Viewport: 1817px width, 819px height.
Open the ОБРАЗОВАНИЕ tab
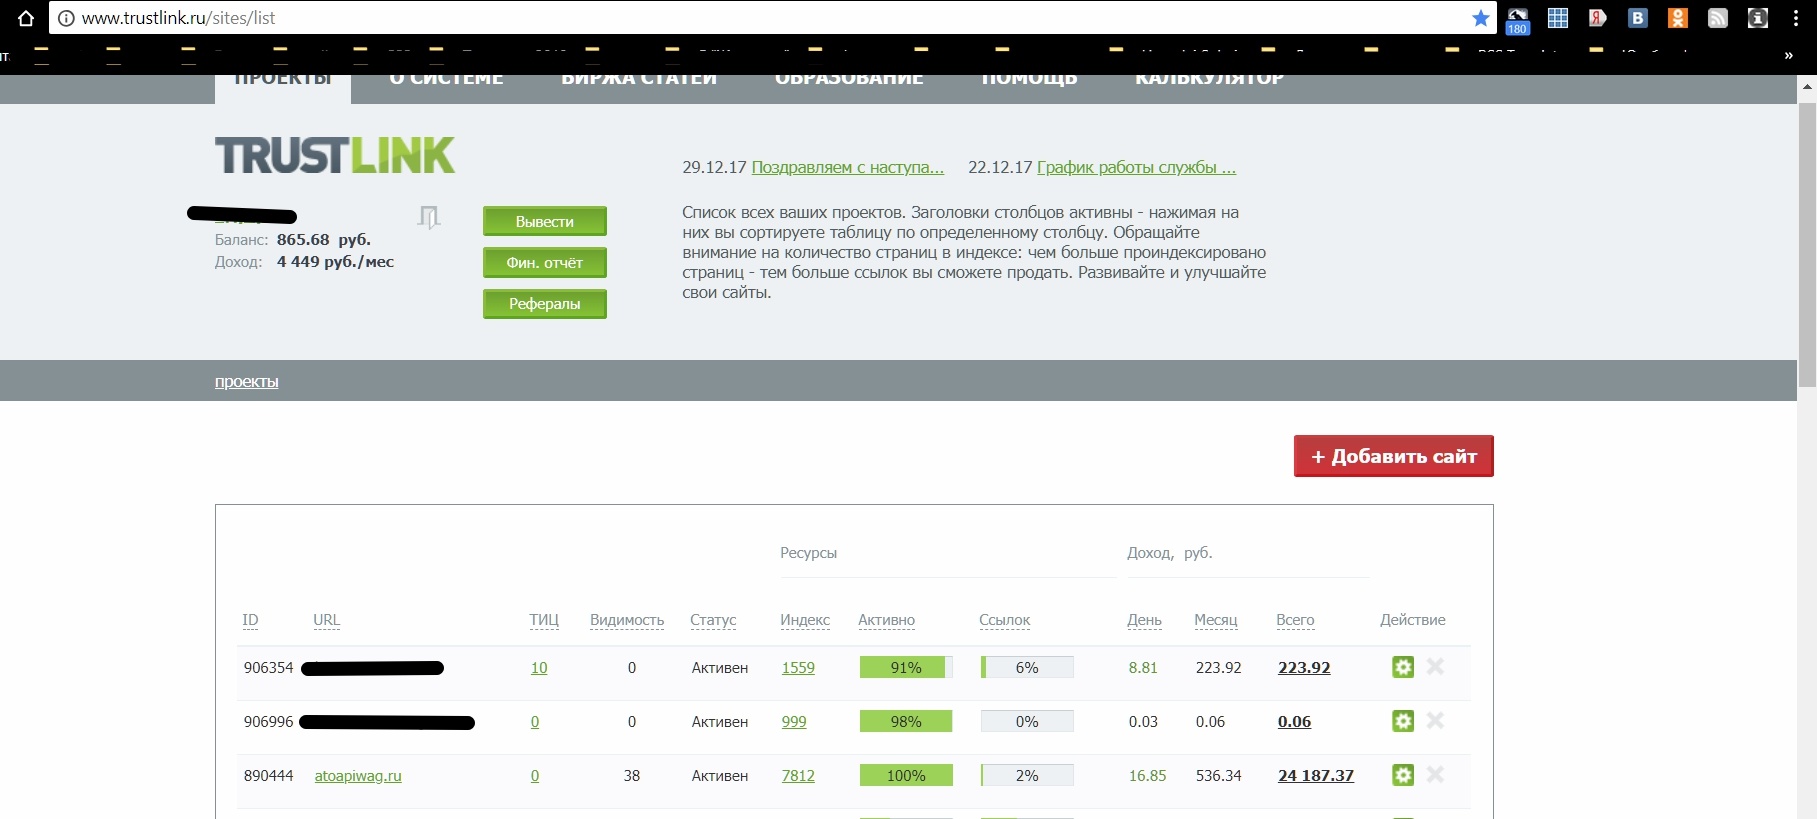click(x=849, y=80)
